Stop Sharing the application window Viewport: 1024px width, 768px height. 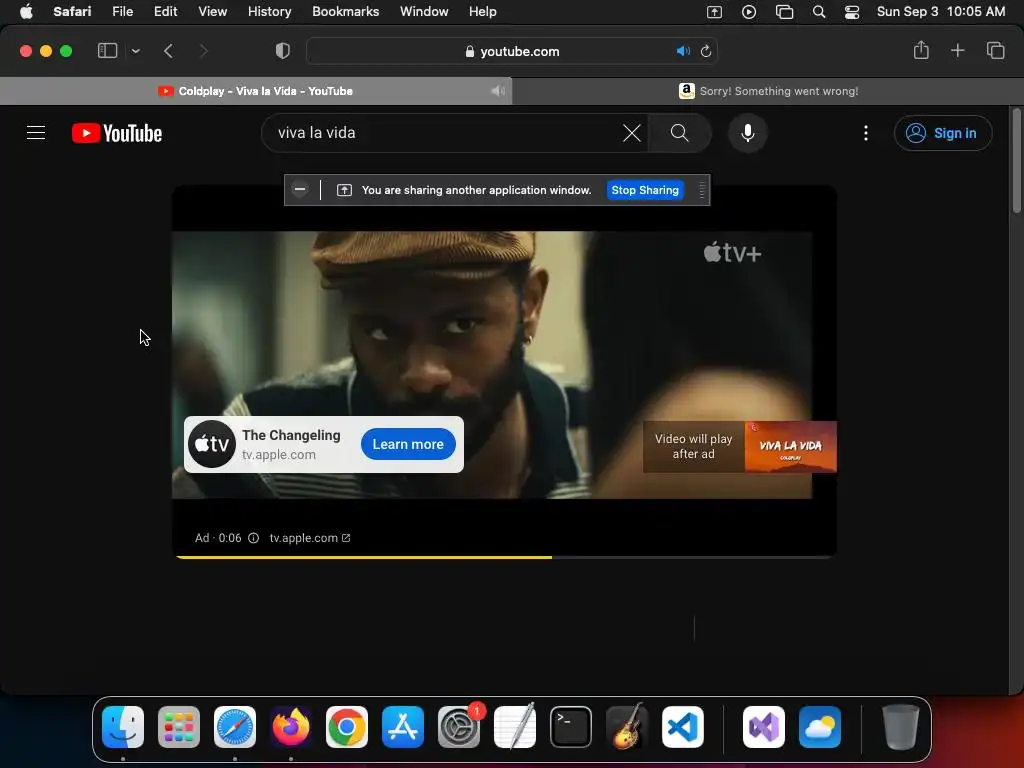[x=645, y=190]
